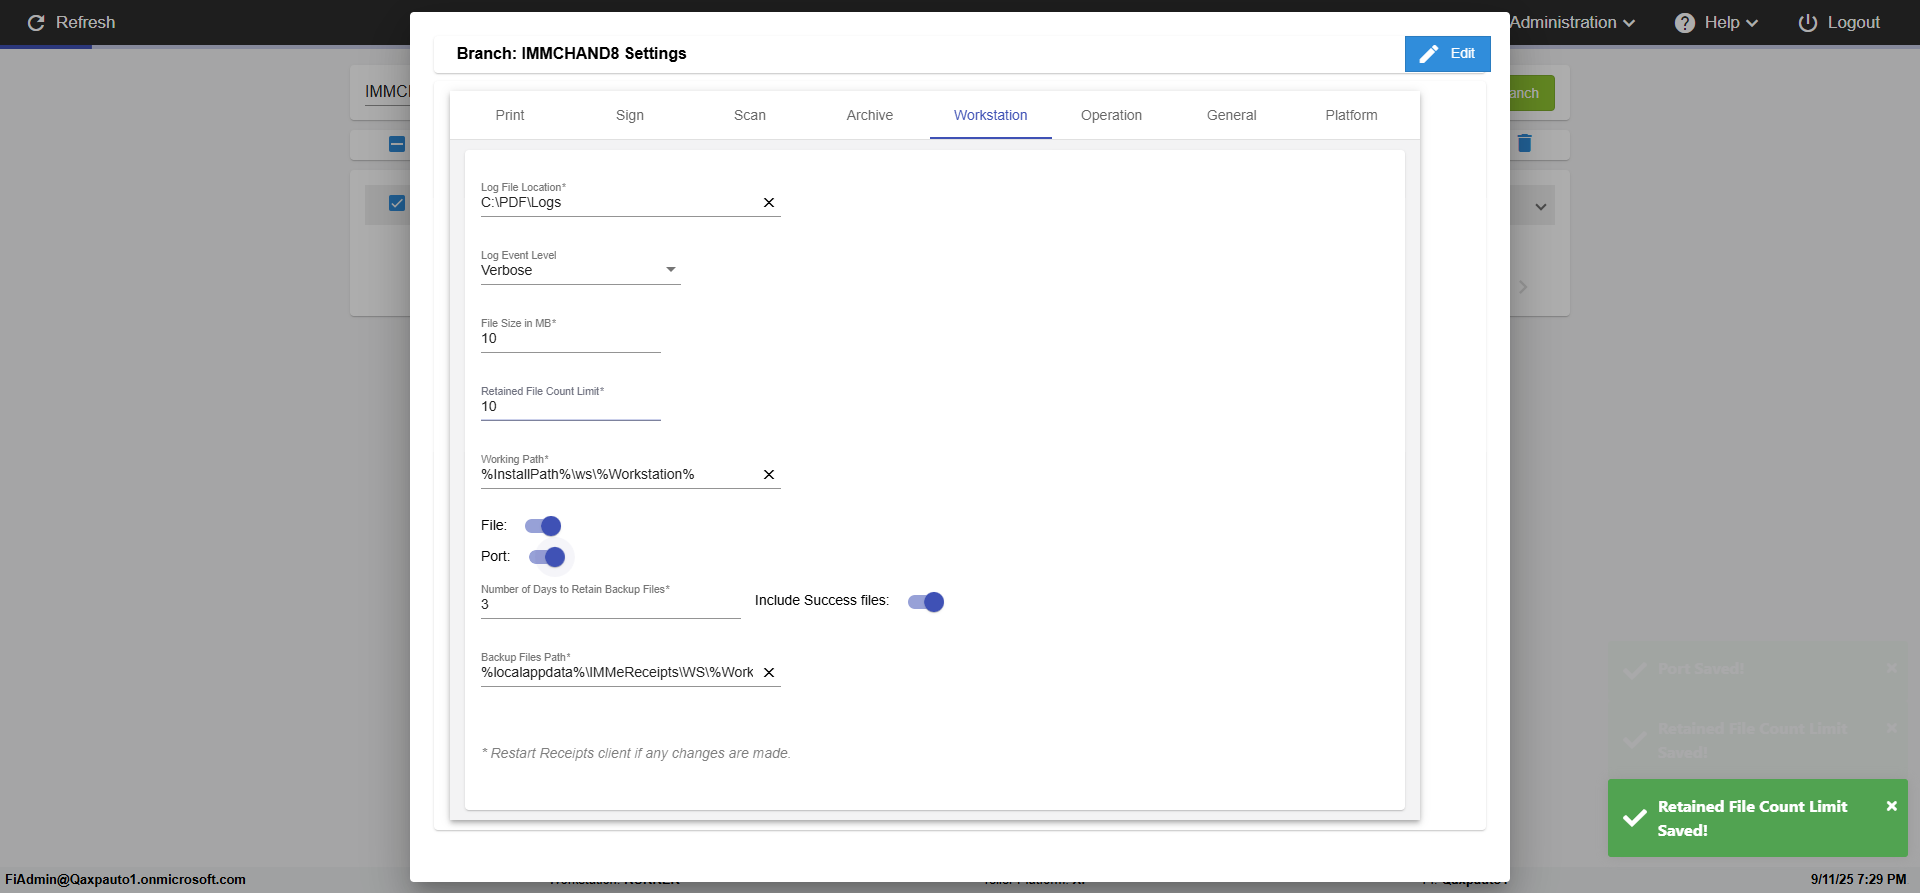Click the dialog title Branch IMMCHAND8 Settings
The image size is (1920, 893).
tap(571, 54)
